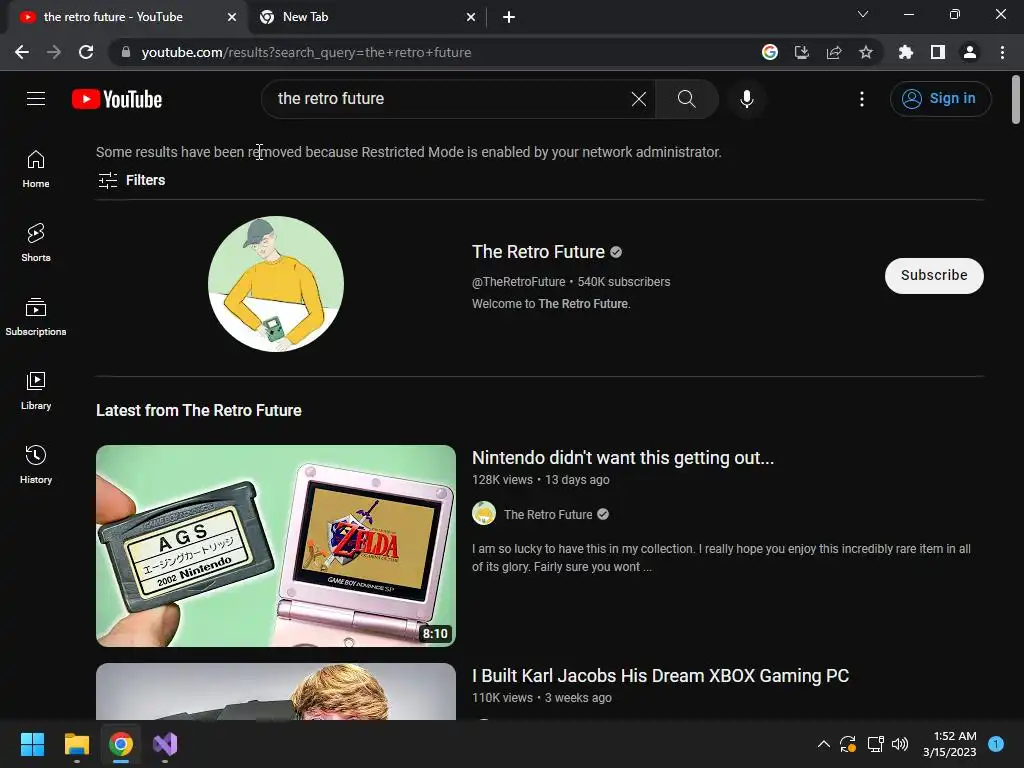Image resolution: width=1024 pixels, height=768 pixels.
Task: Open Shorts in the sidebar
Action: tap(36, 243)
